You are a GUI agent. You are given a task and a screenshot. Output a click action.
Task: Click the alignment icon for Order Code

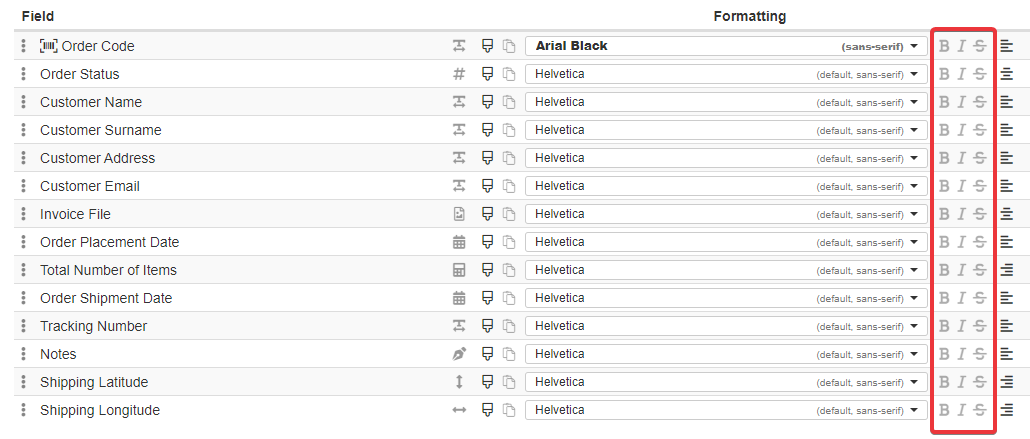pos(1007,46)
